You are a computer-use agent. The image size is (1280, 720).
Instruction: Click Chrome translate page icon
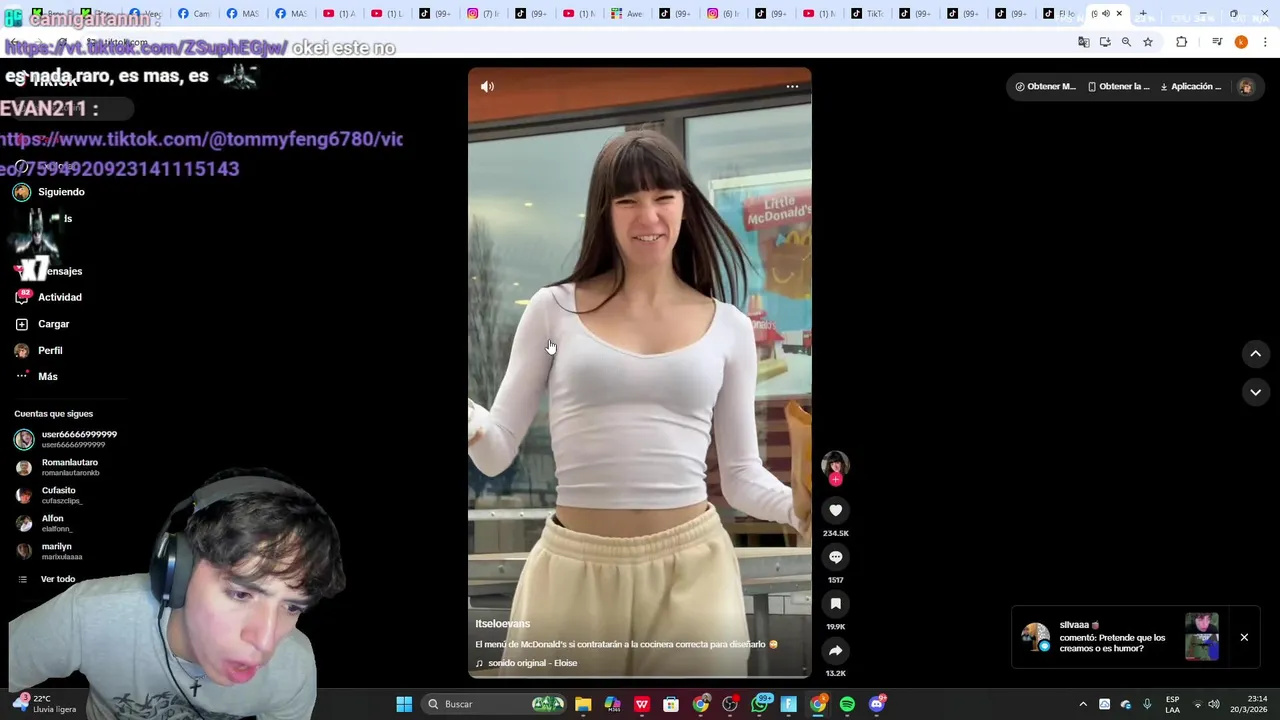pos(1083,42)
